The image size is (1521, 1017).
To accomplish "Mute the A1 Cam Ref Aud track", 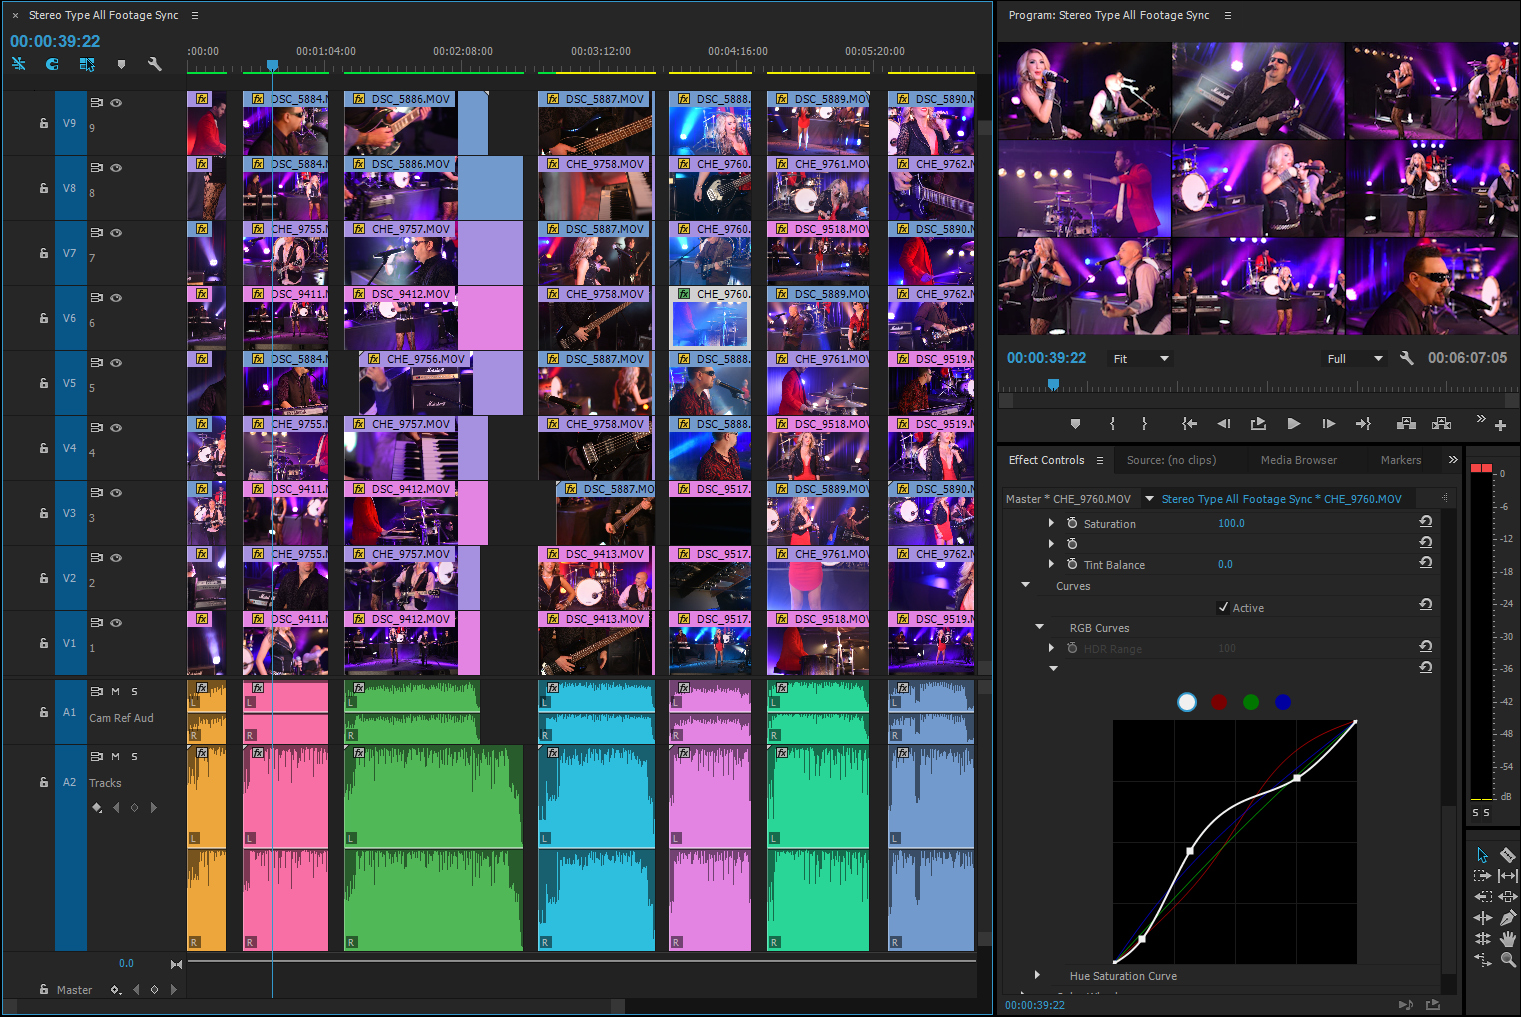I will point(115,692).
